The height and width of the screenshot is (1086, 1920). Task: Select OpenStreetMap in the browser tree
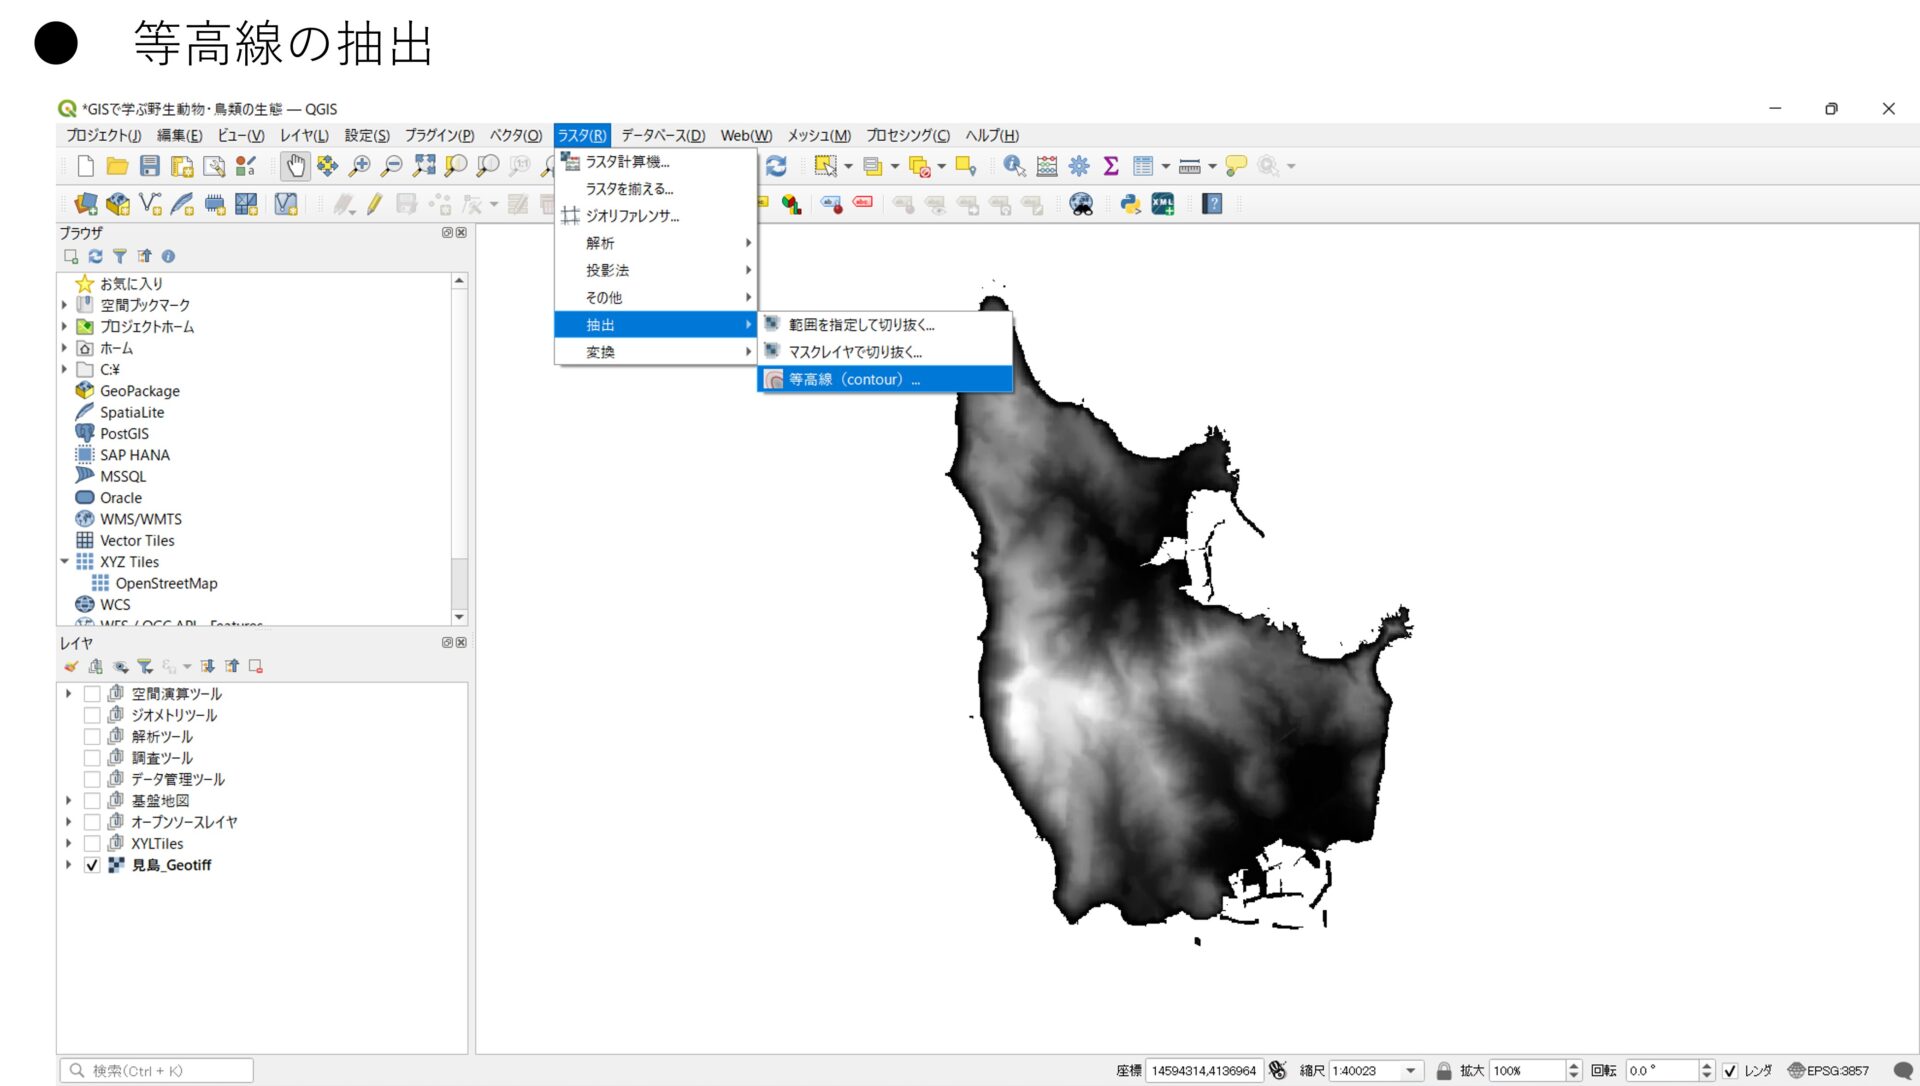tap(166, 584)
